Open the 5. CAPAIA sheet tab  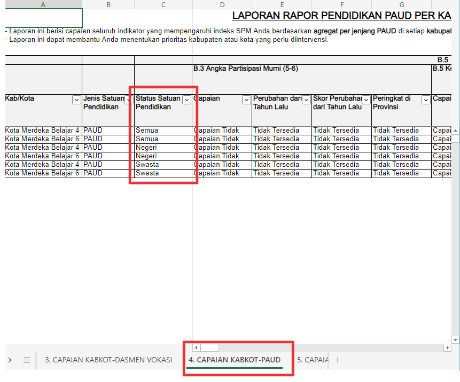coord(312,360)
